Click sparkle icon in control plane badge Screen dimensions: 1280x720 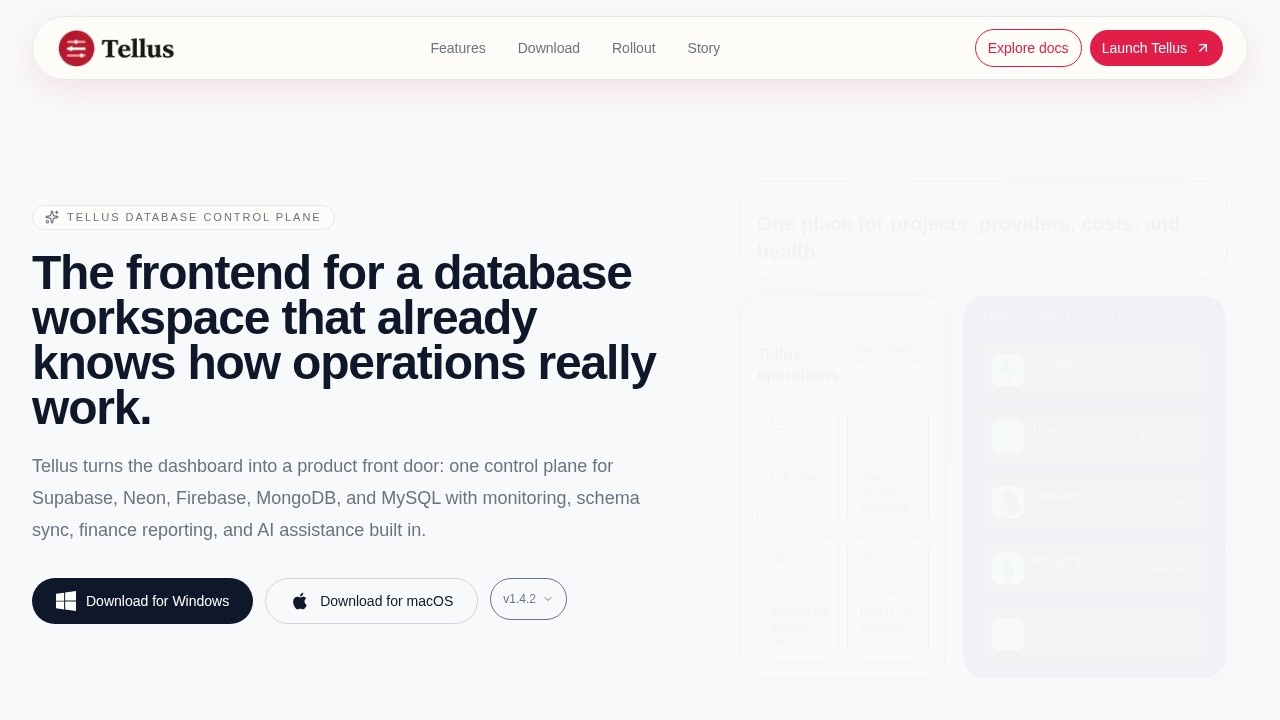click(52, 217)
